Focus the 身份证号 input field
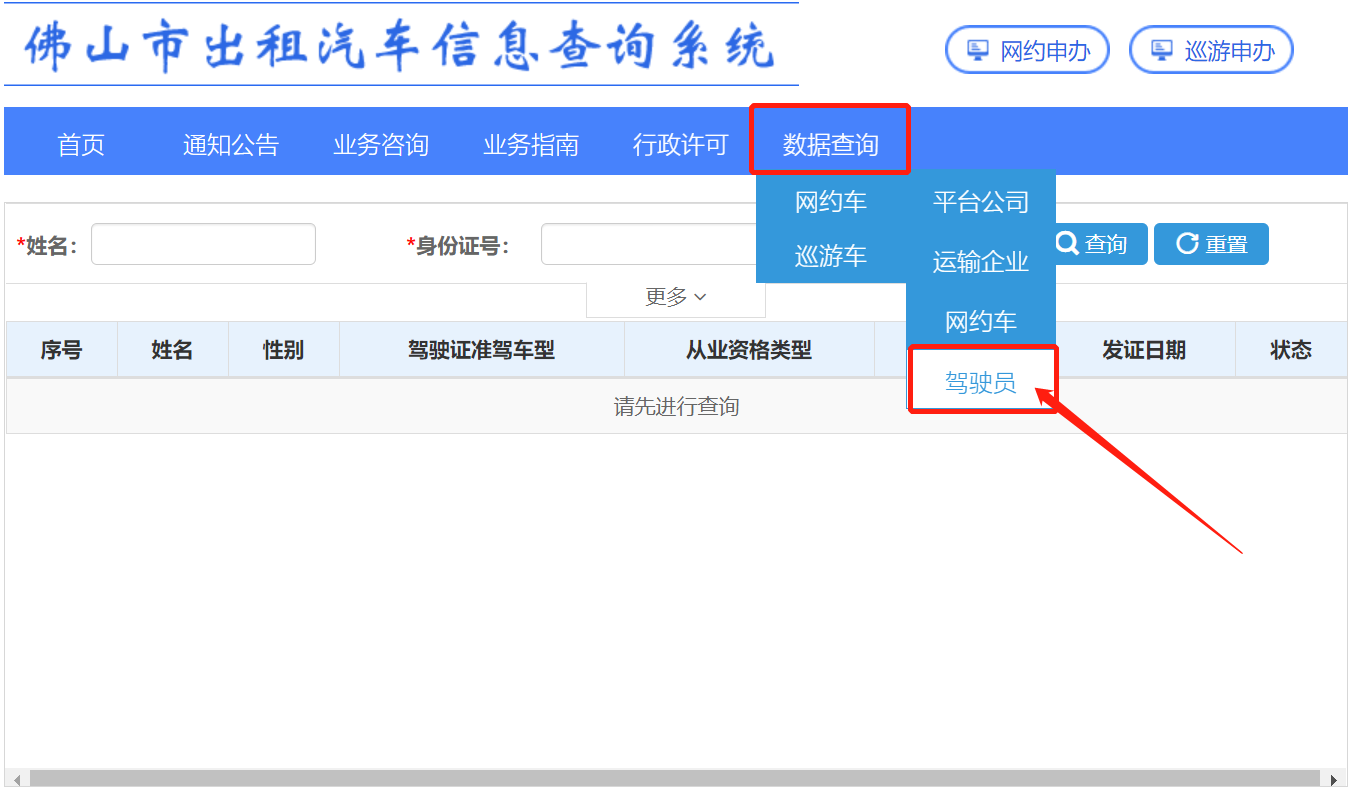Screen dimensions: 1351x790 click(x=648, y=244)
